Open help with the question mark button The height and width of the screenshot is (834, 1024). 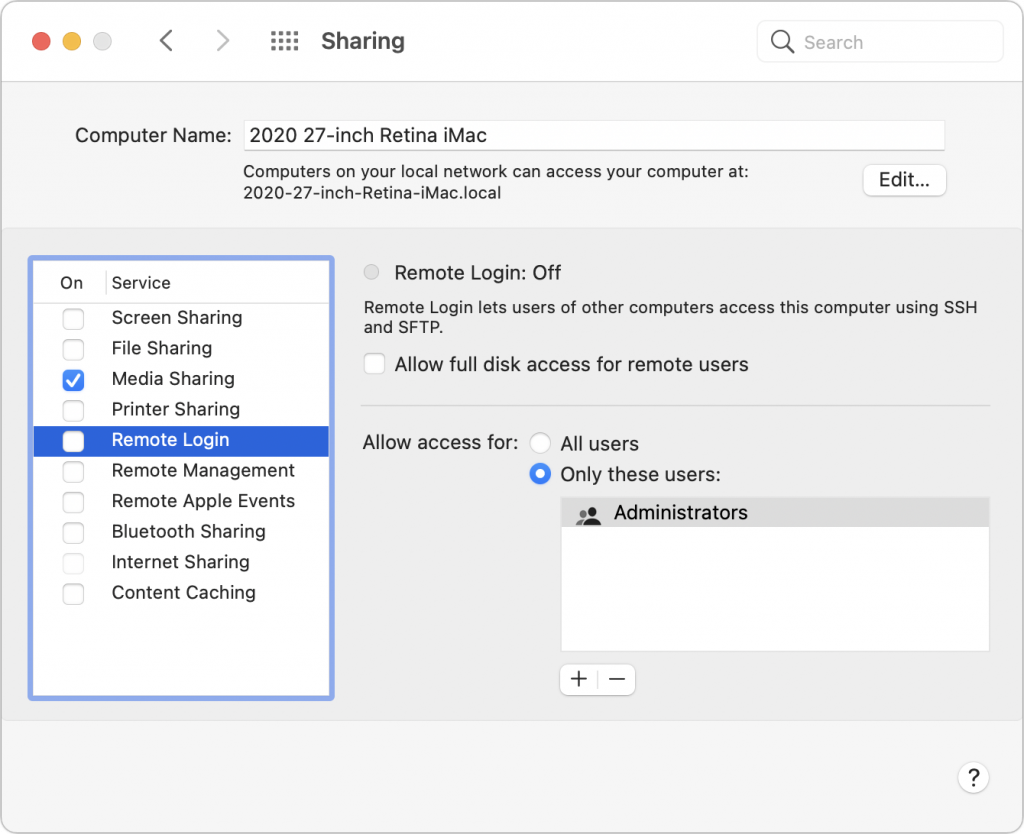pos(972,777)
